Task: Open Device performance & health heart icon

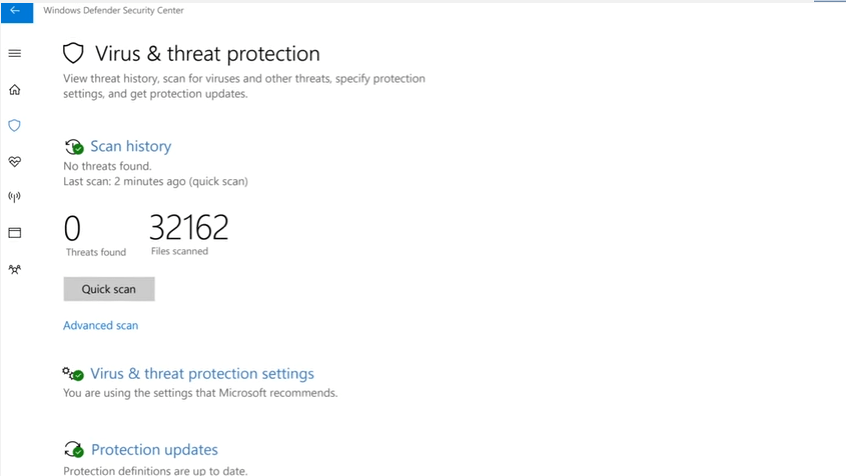Action: point(15,161)
